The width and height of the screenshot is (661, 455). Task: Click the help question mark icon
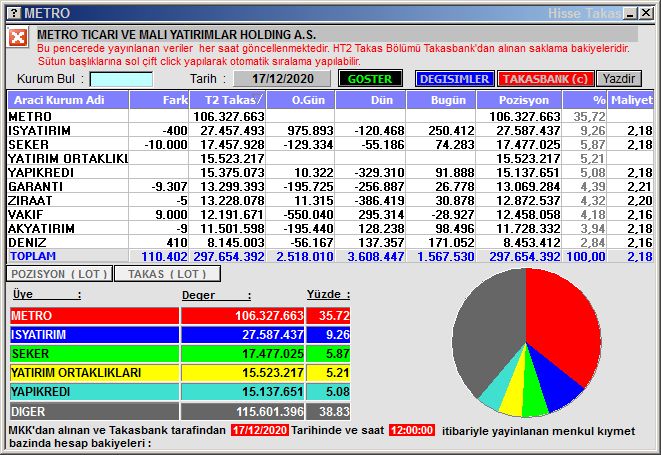pyautogui.click(x=14, y=13)
